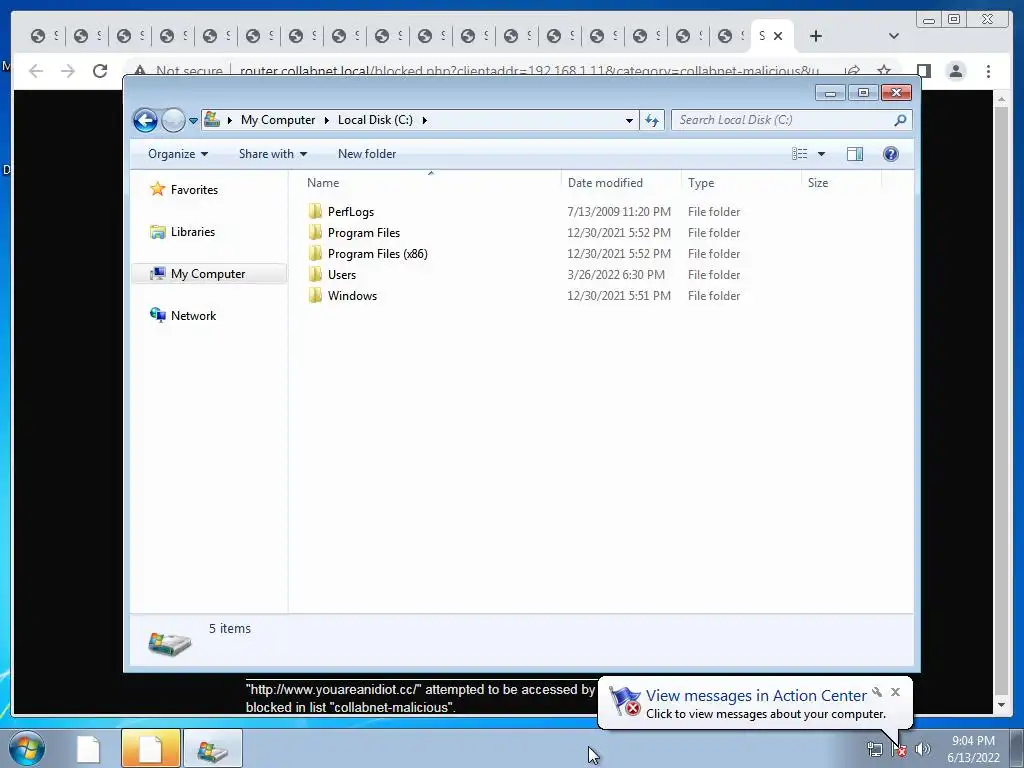Open the Windows Start menu

(27, 748)
